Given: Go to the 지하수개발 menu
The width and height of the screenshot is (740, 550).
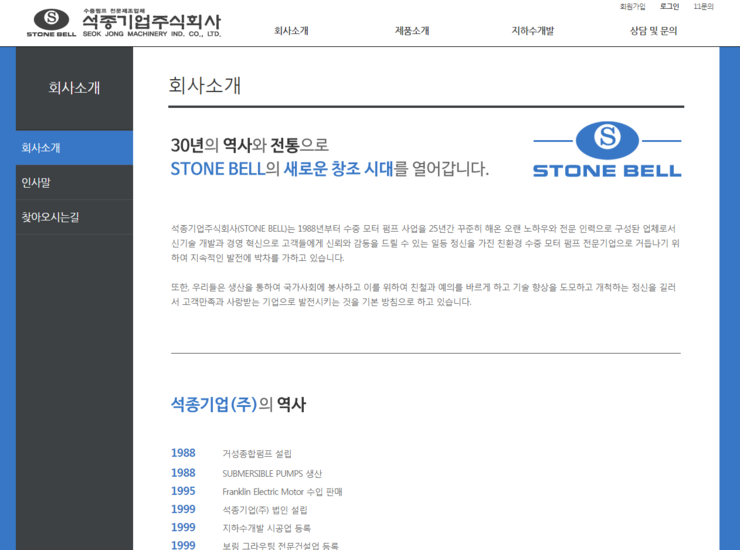Looking at the screenshot, I should [532, 31].
